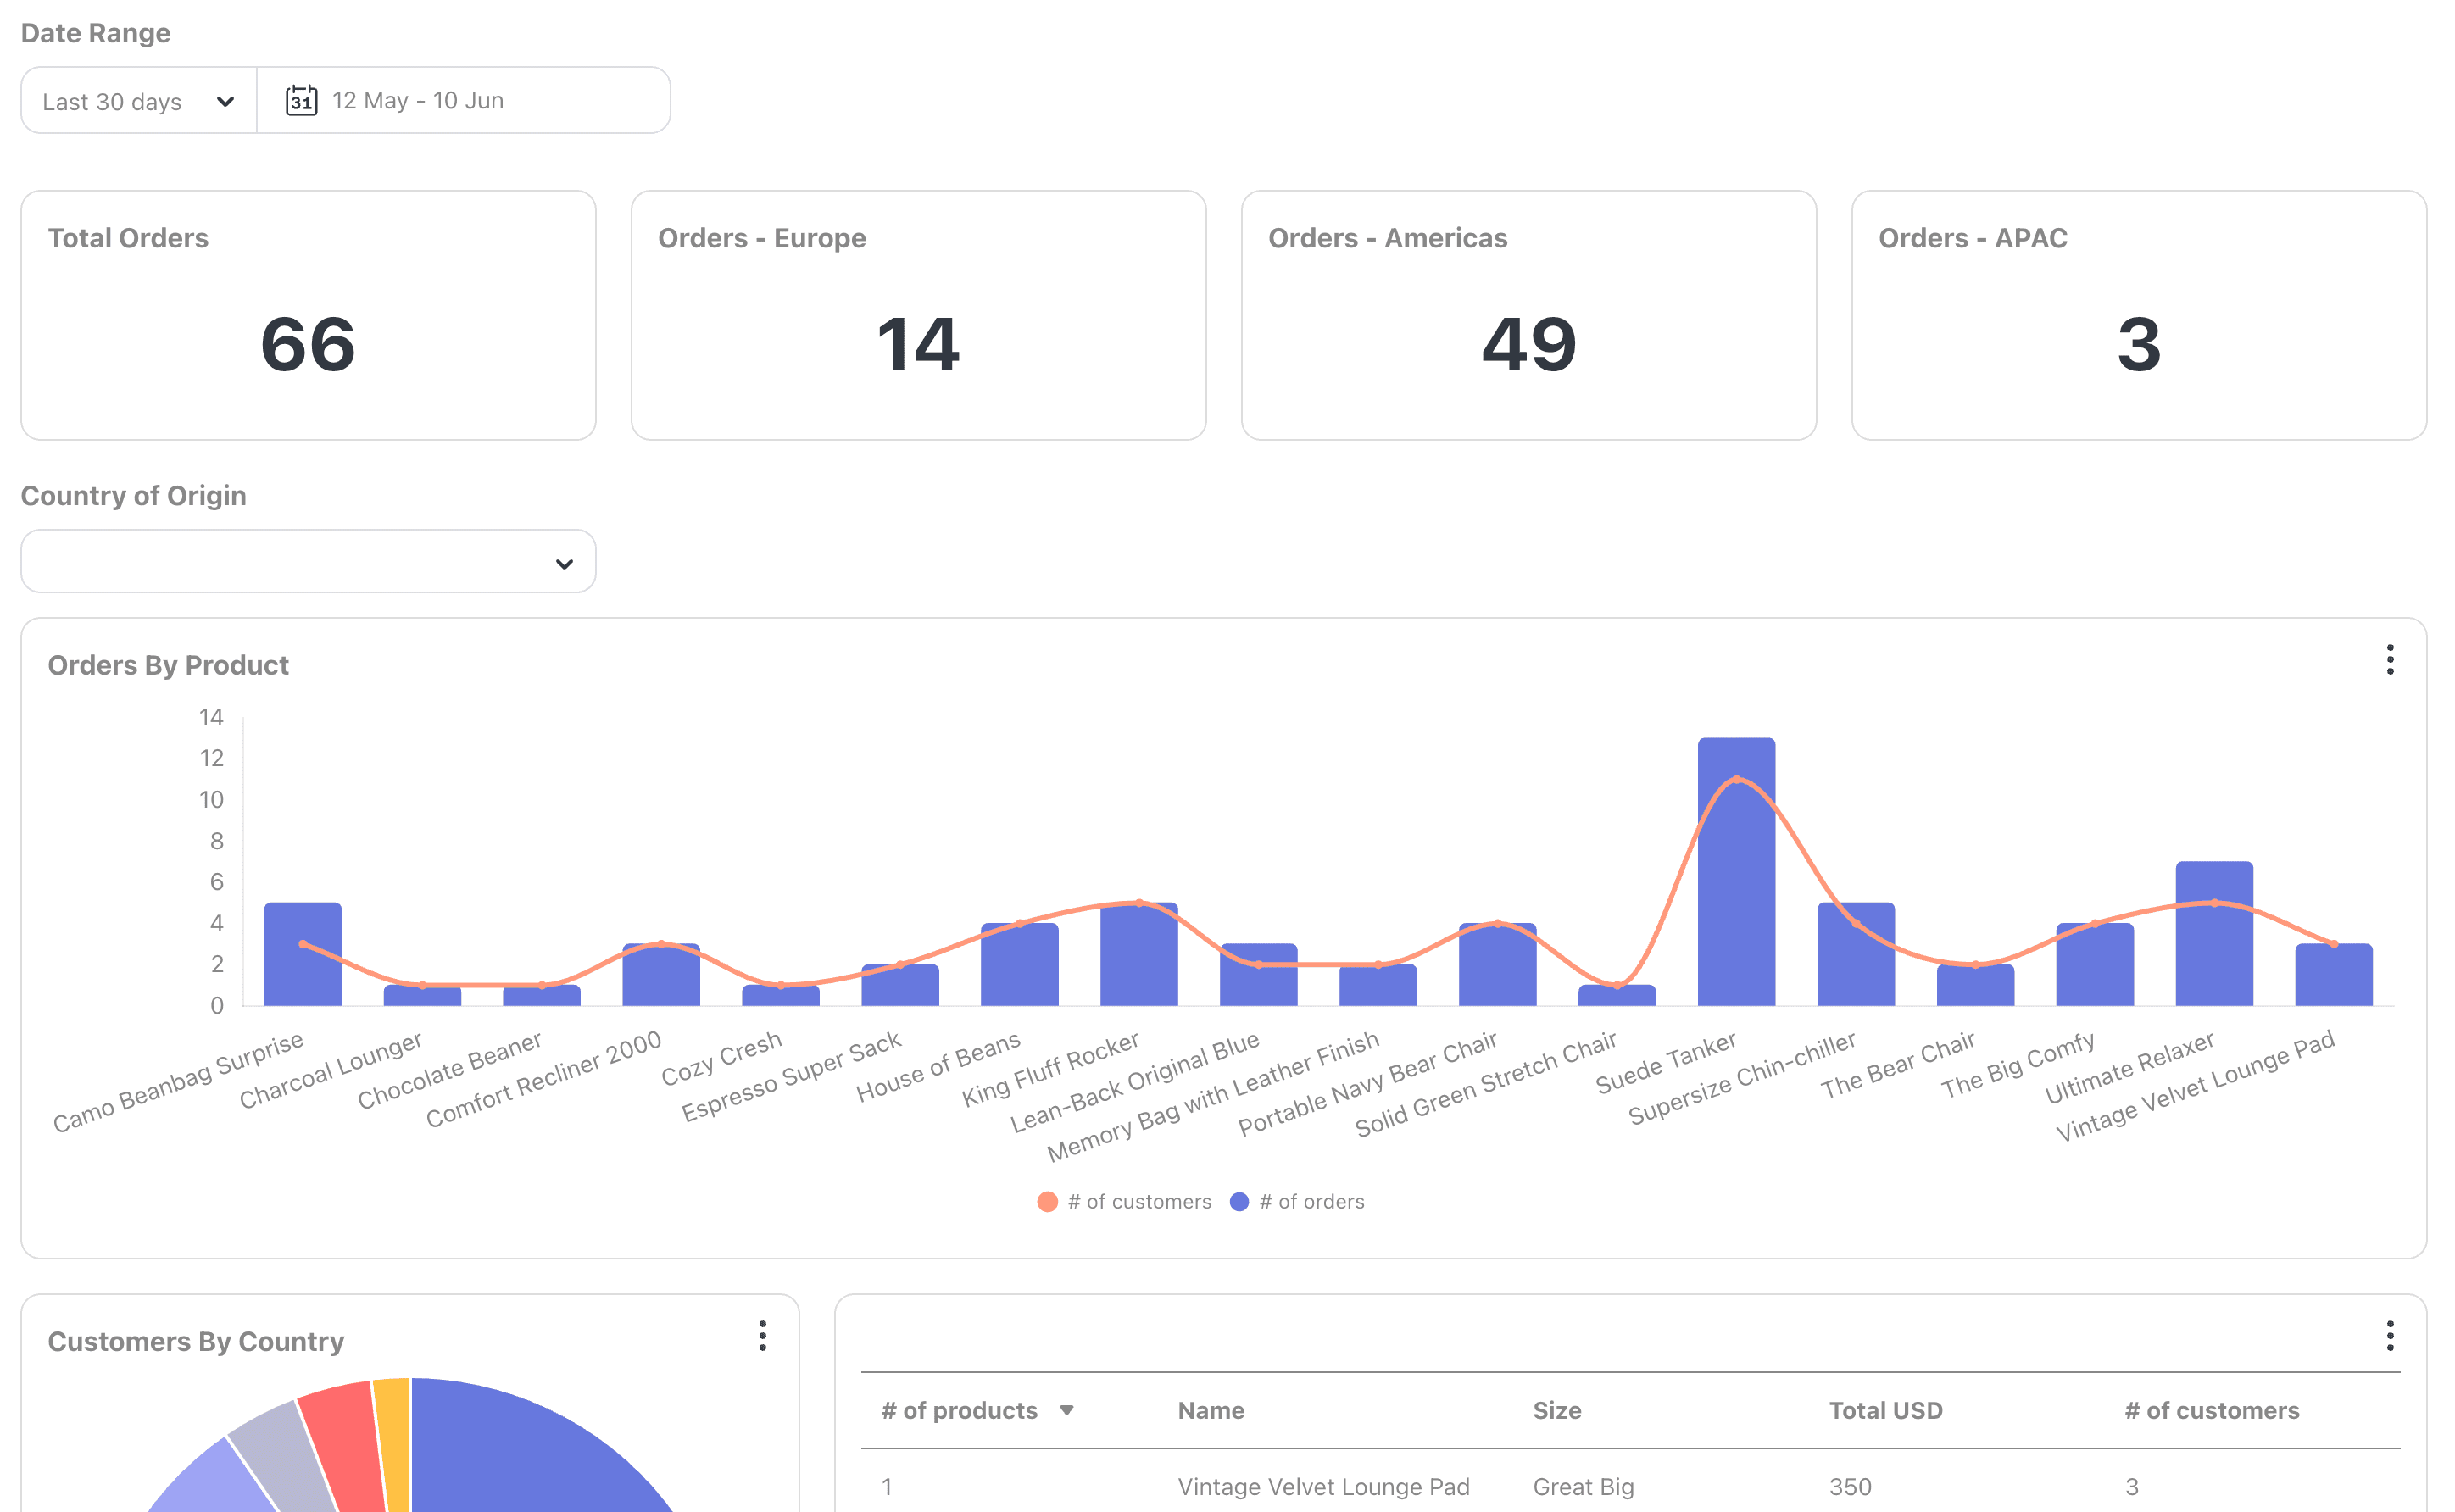Click the Size column header
The image size is (2455, 1512).
coord(1556,1411)
